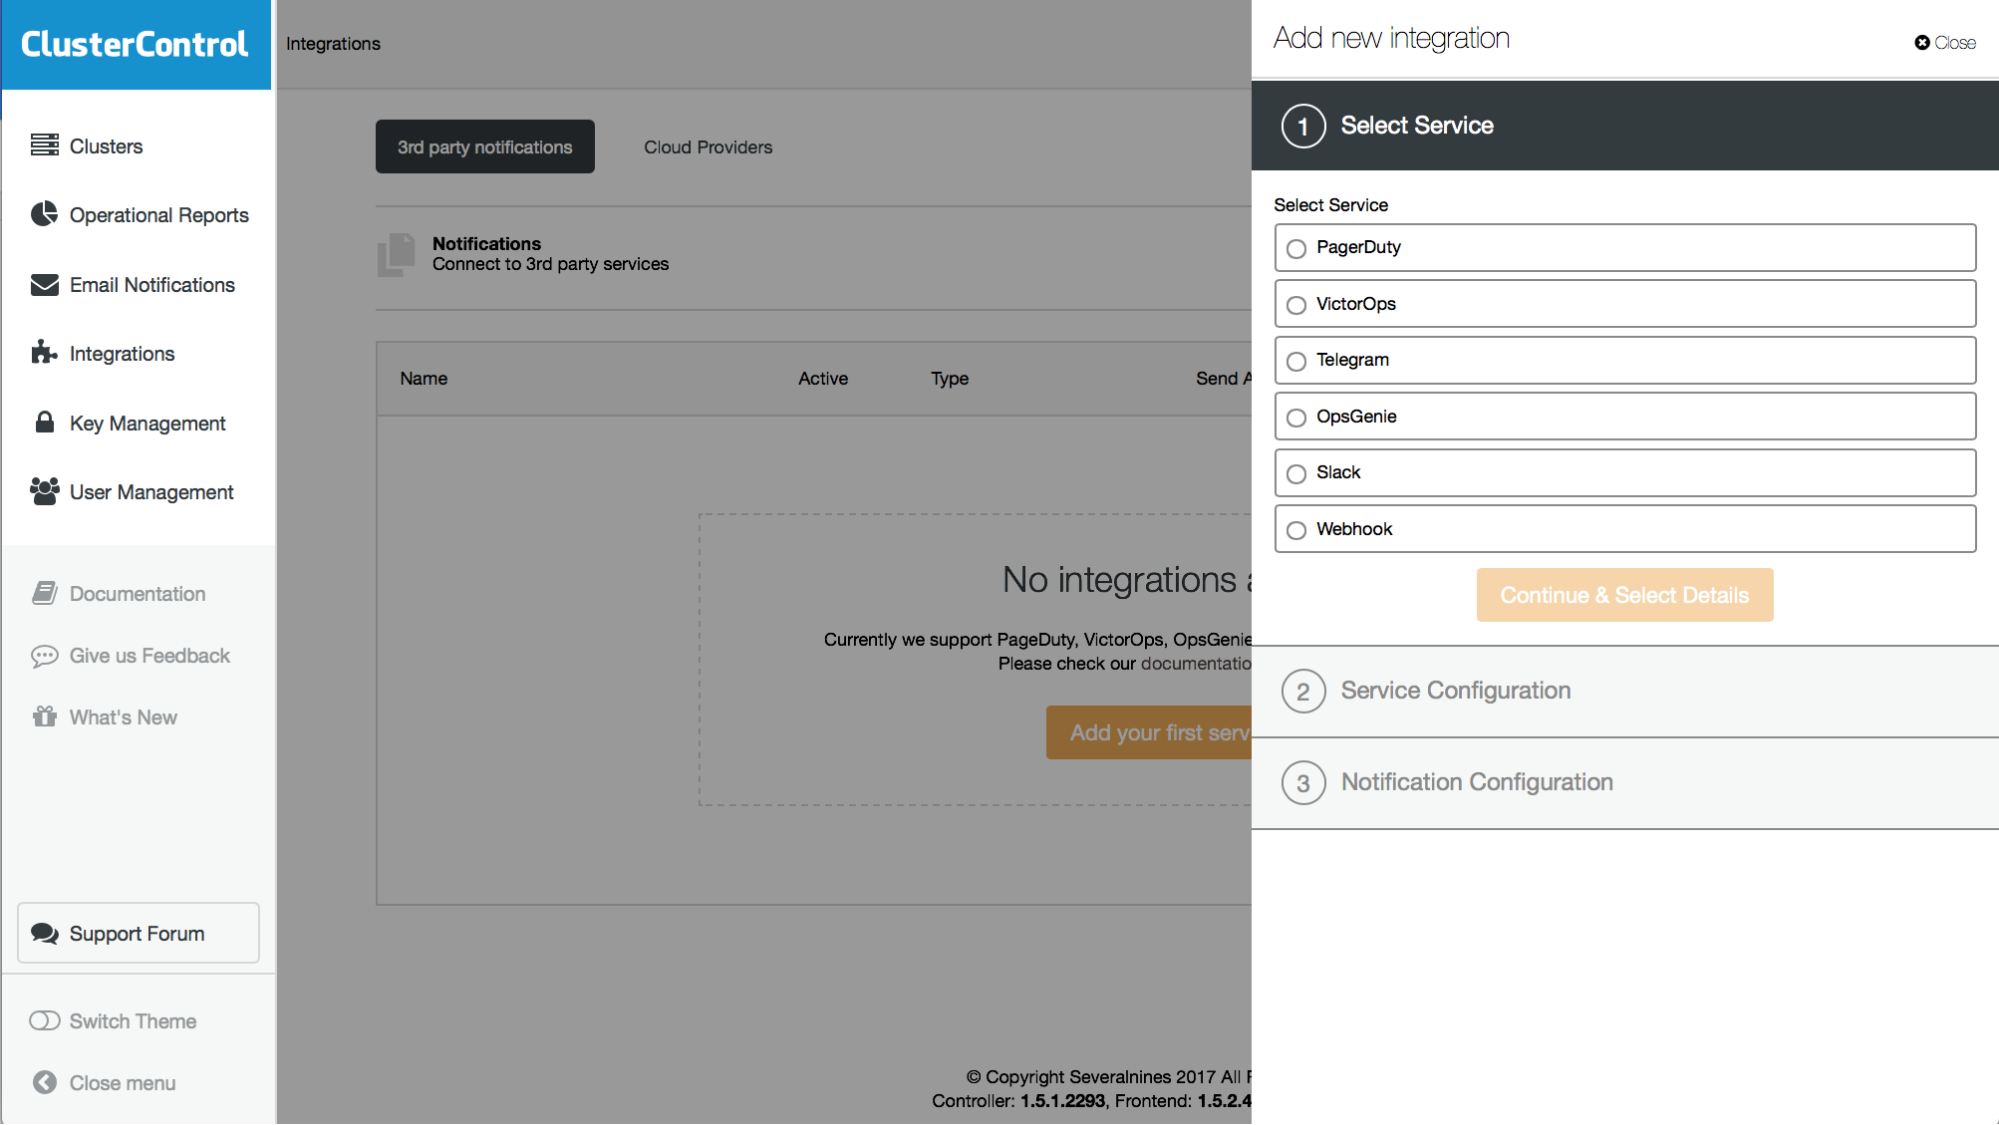Click the Documentation book icon
Viewport: 1999px width, 1125px height.
44,593
